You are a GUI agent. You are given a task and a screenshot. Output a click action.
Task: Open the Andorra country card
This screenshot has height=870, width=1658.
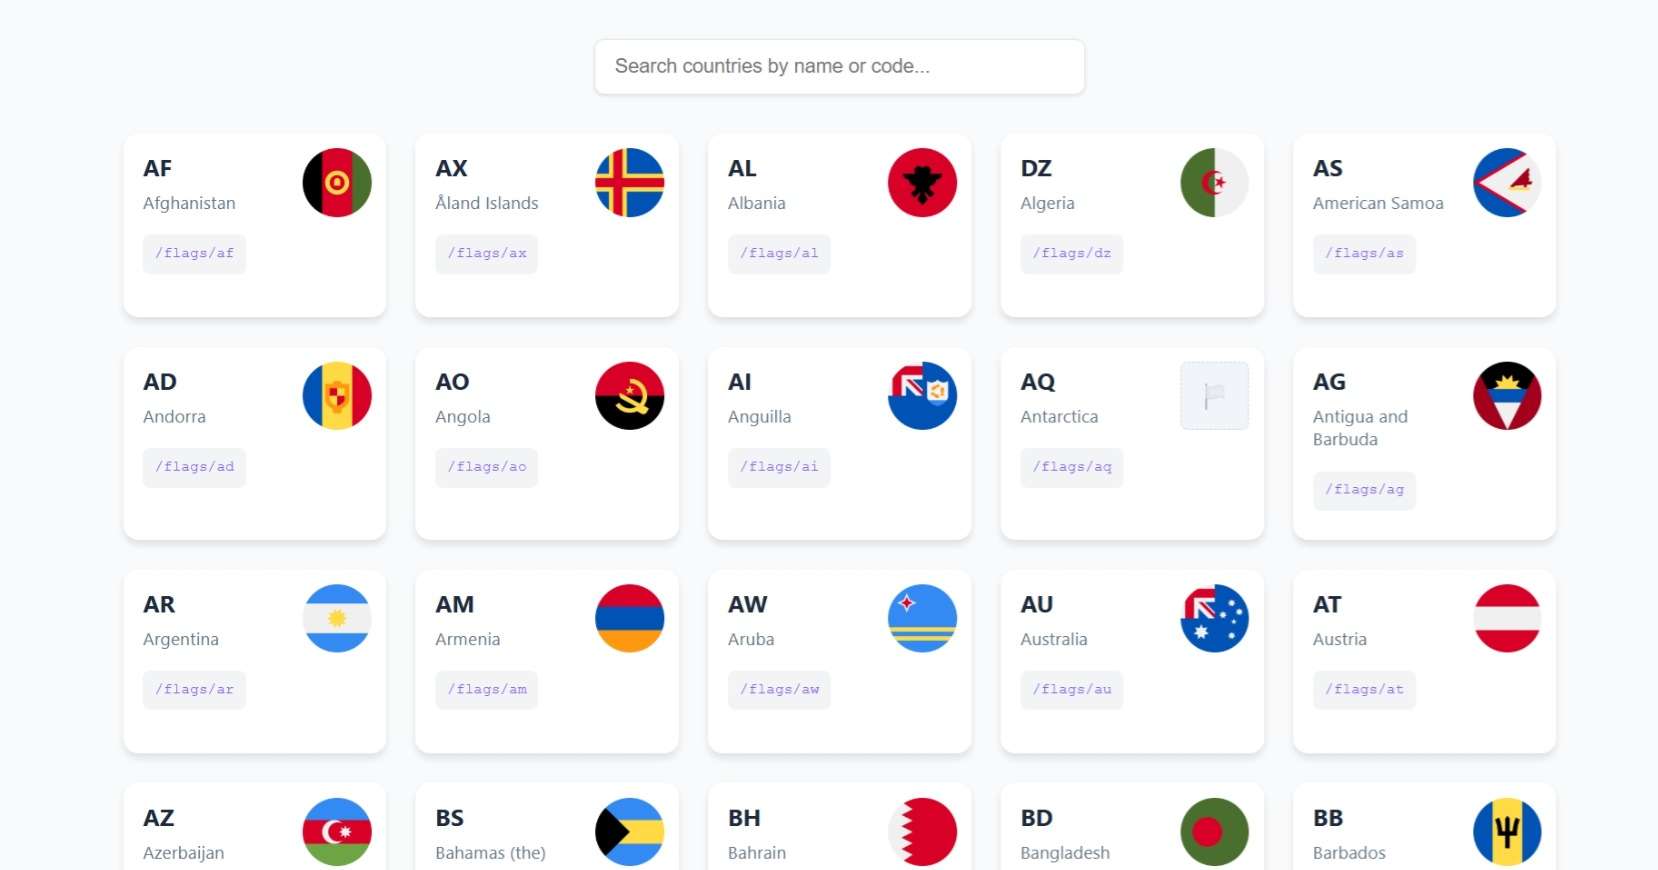point(254,444)
